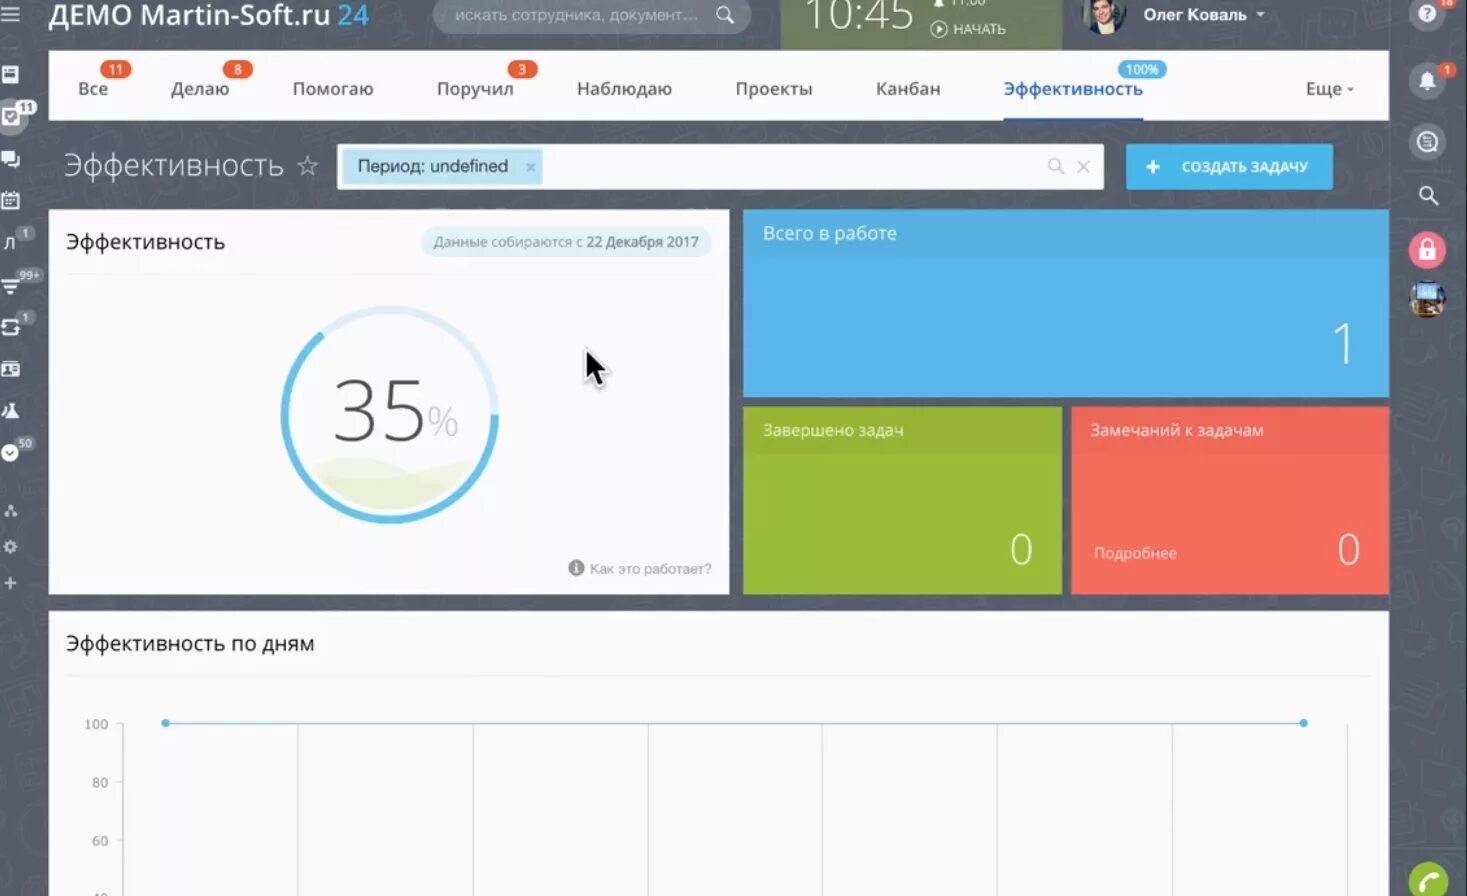This screenshot has height=896, width=1467.
Task: Click the last data point on chart
Action: (1303, 722)
